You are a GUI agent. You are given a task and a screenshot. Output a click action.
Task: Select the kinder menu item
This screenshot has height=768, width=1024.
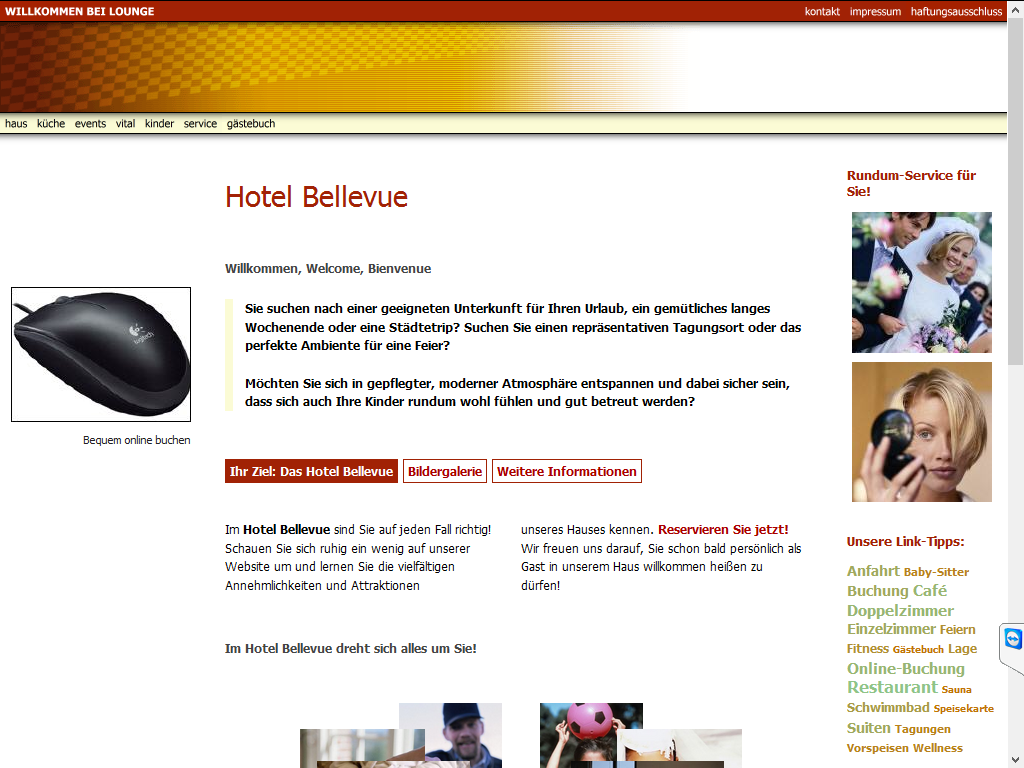click(x=159, y=123)
